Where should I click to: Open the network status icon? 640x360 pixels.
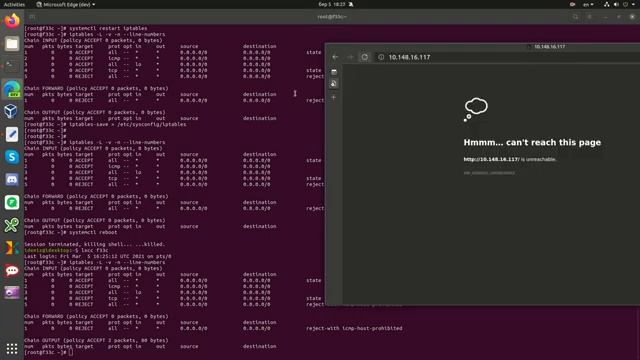607,4
